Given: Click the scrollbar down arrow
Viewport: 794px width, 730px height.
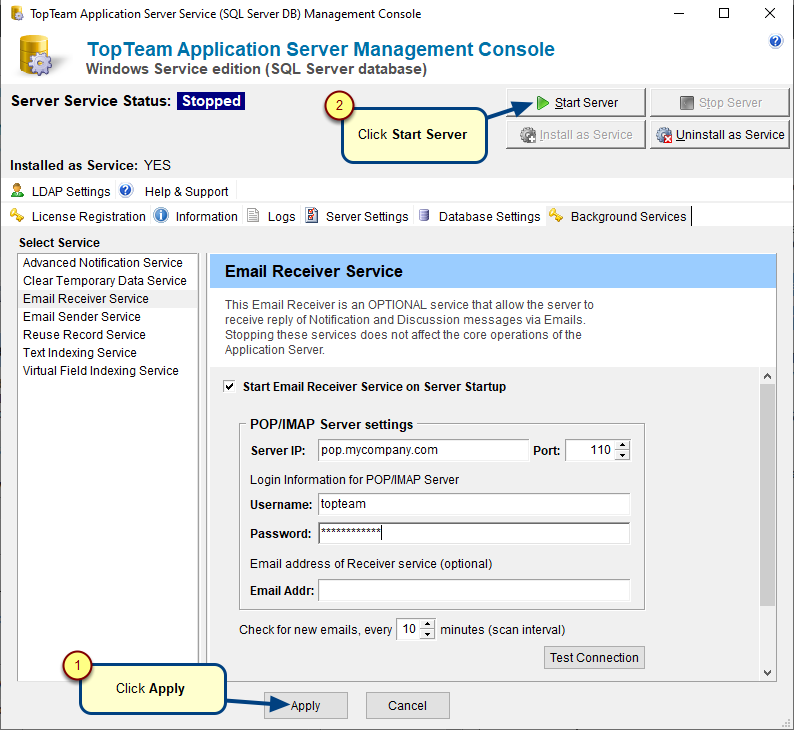Looking at the screenshot, I should click(x=767, y=673).
